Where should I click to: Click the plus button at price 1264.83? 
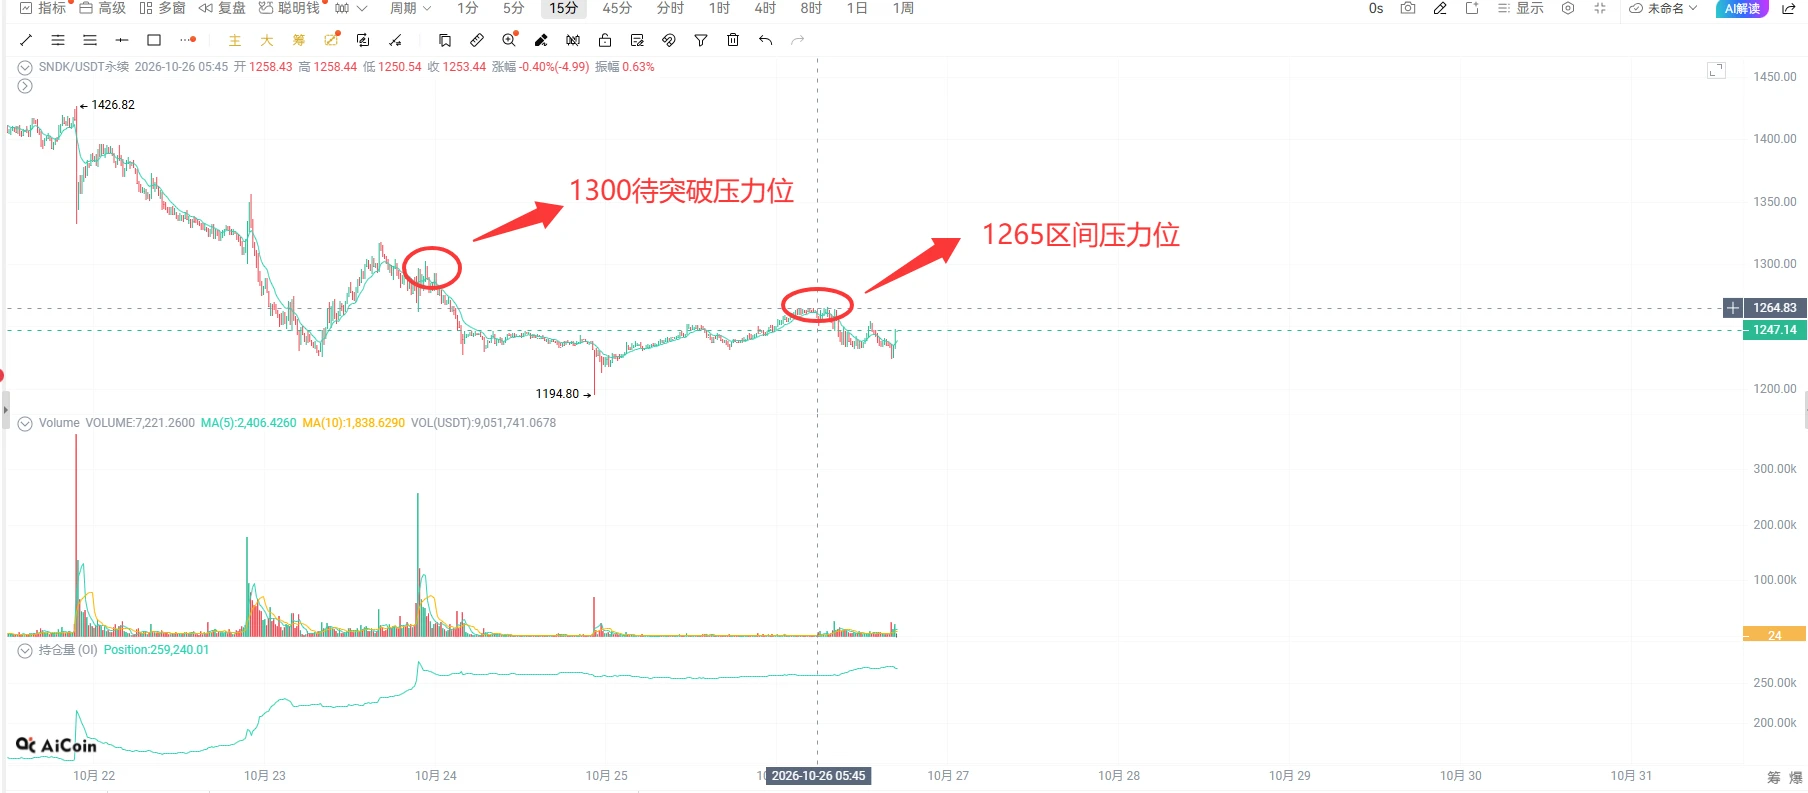[1733, 308]
